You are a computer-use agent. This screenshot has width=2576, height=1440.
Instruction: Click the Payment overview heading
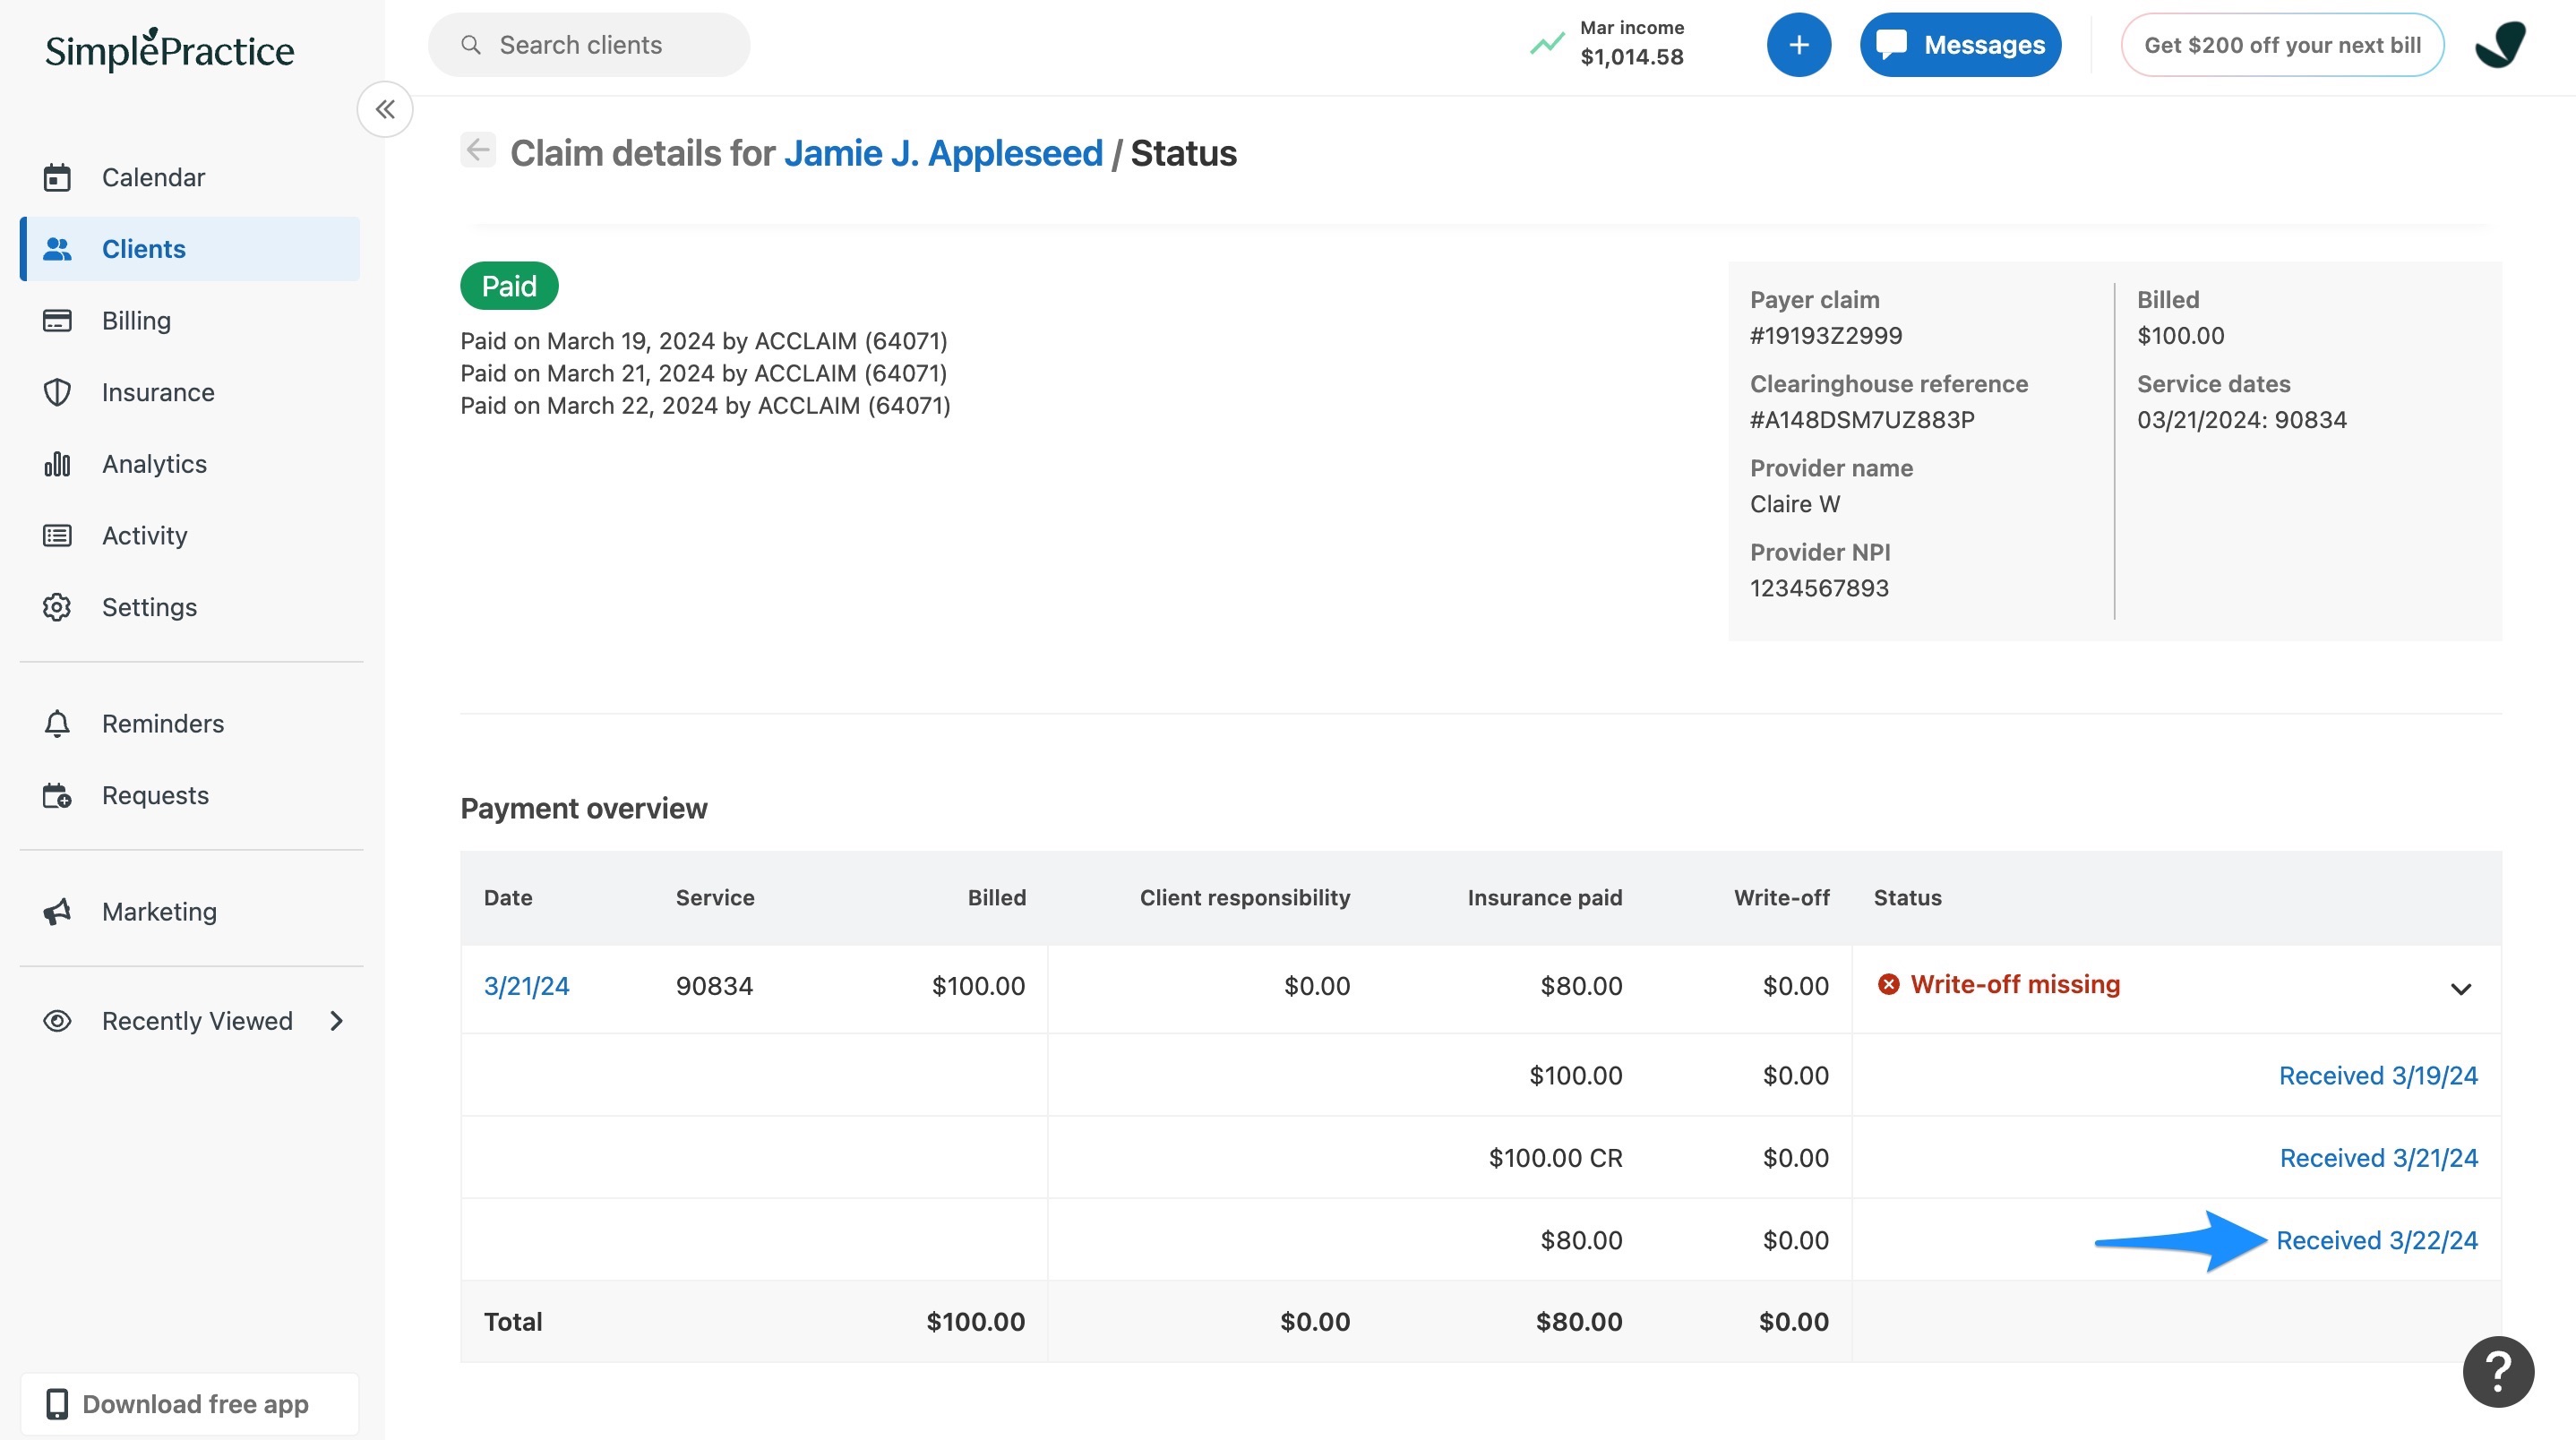click(583, 808)
